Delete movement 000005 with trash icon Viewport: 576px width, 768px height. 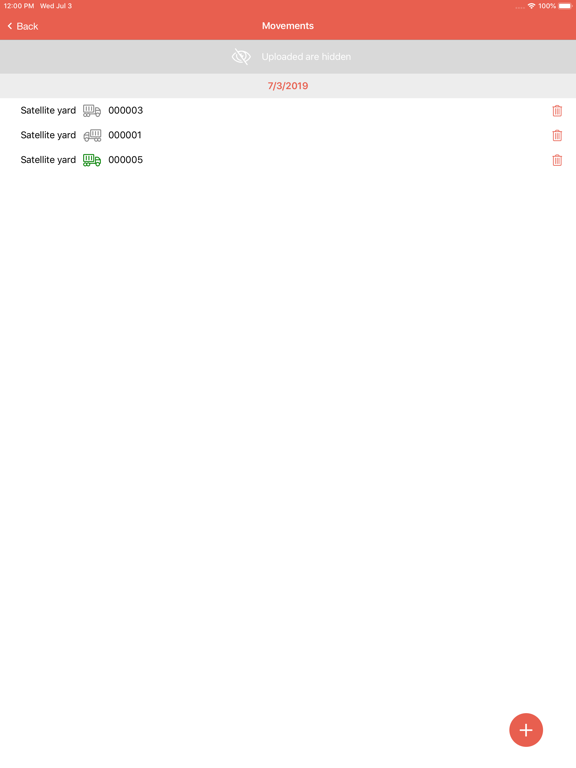557,160
